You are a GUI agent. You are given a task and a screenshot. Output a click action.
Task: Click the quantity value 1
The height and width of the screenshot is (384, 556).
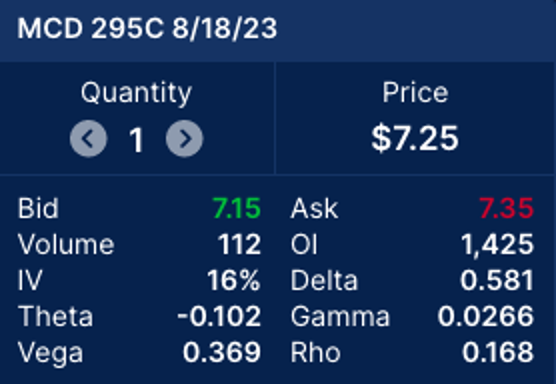136,140
